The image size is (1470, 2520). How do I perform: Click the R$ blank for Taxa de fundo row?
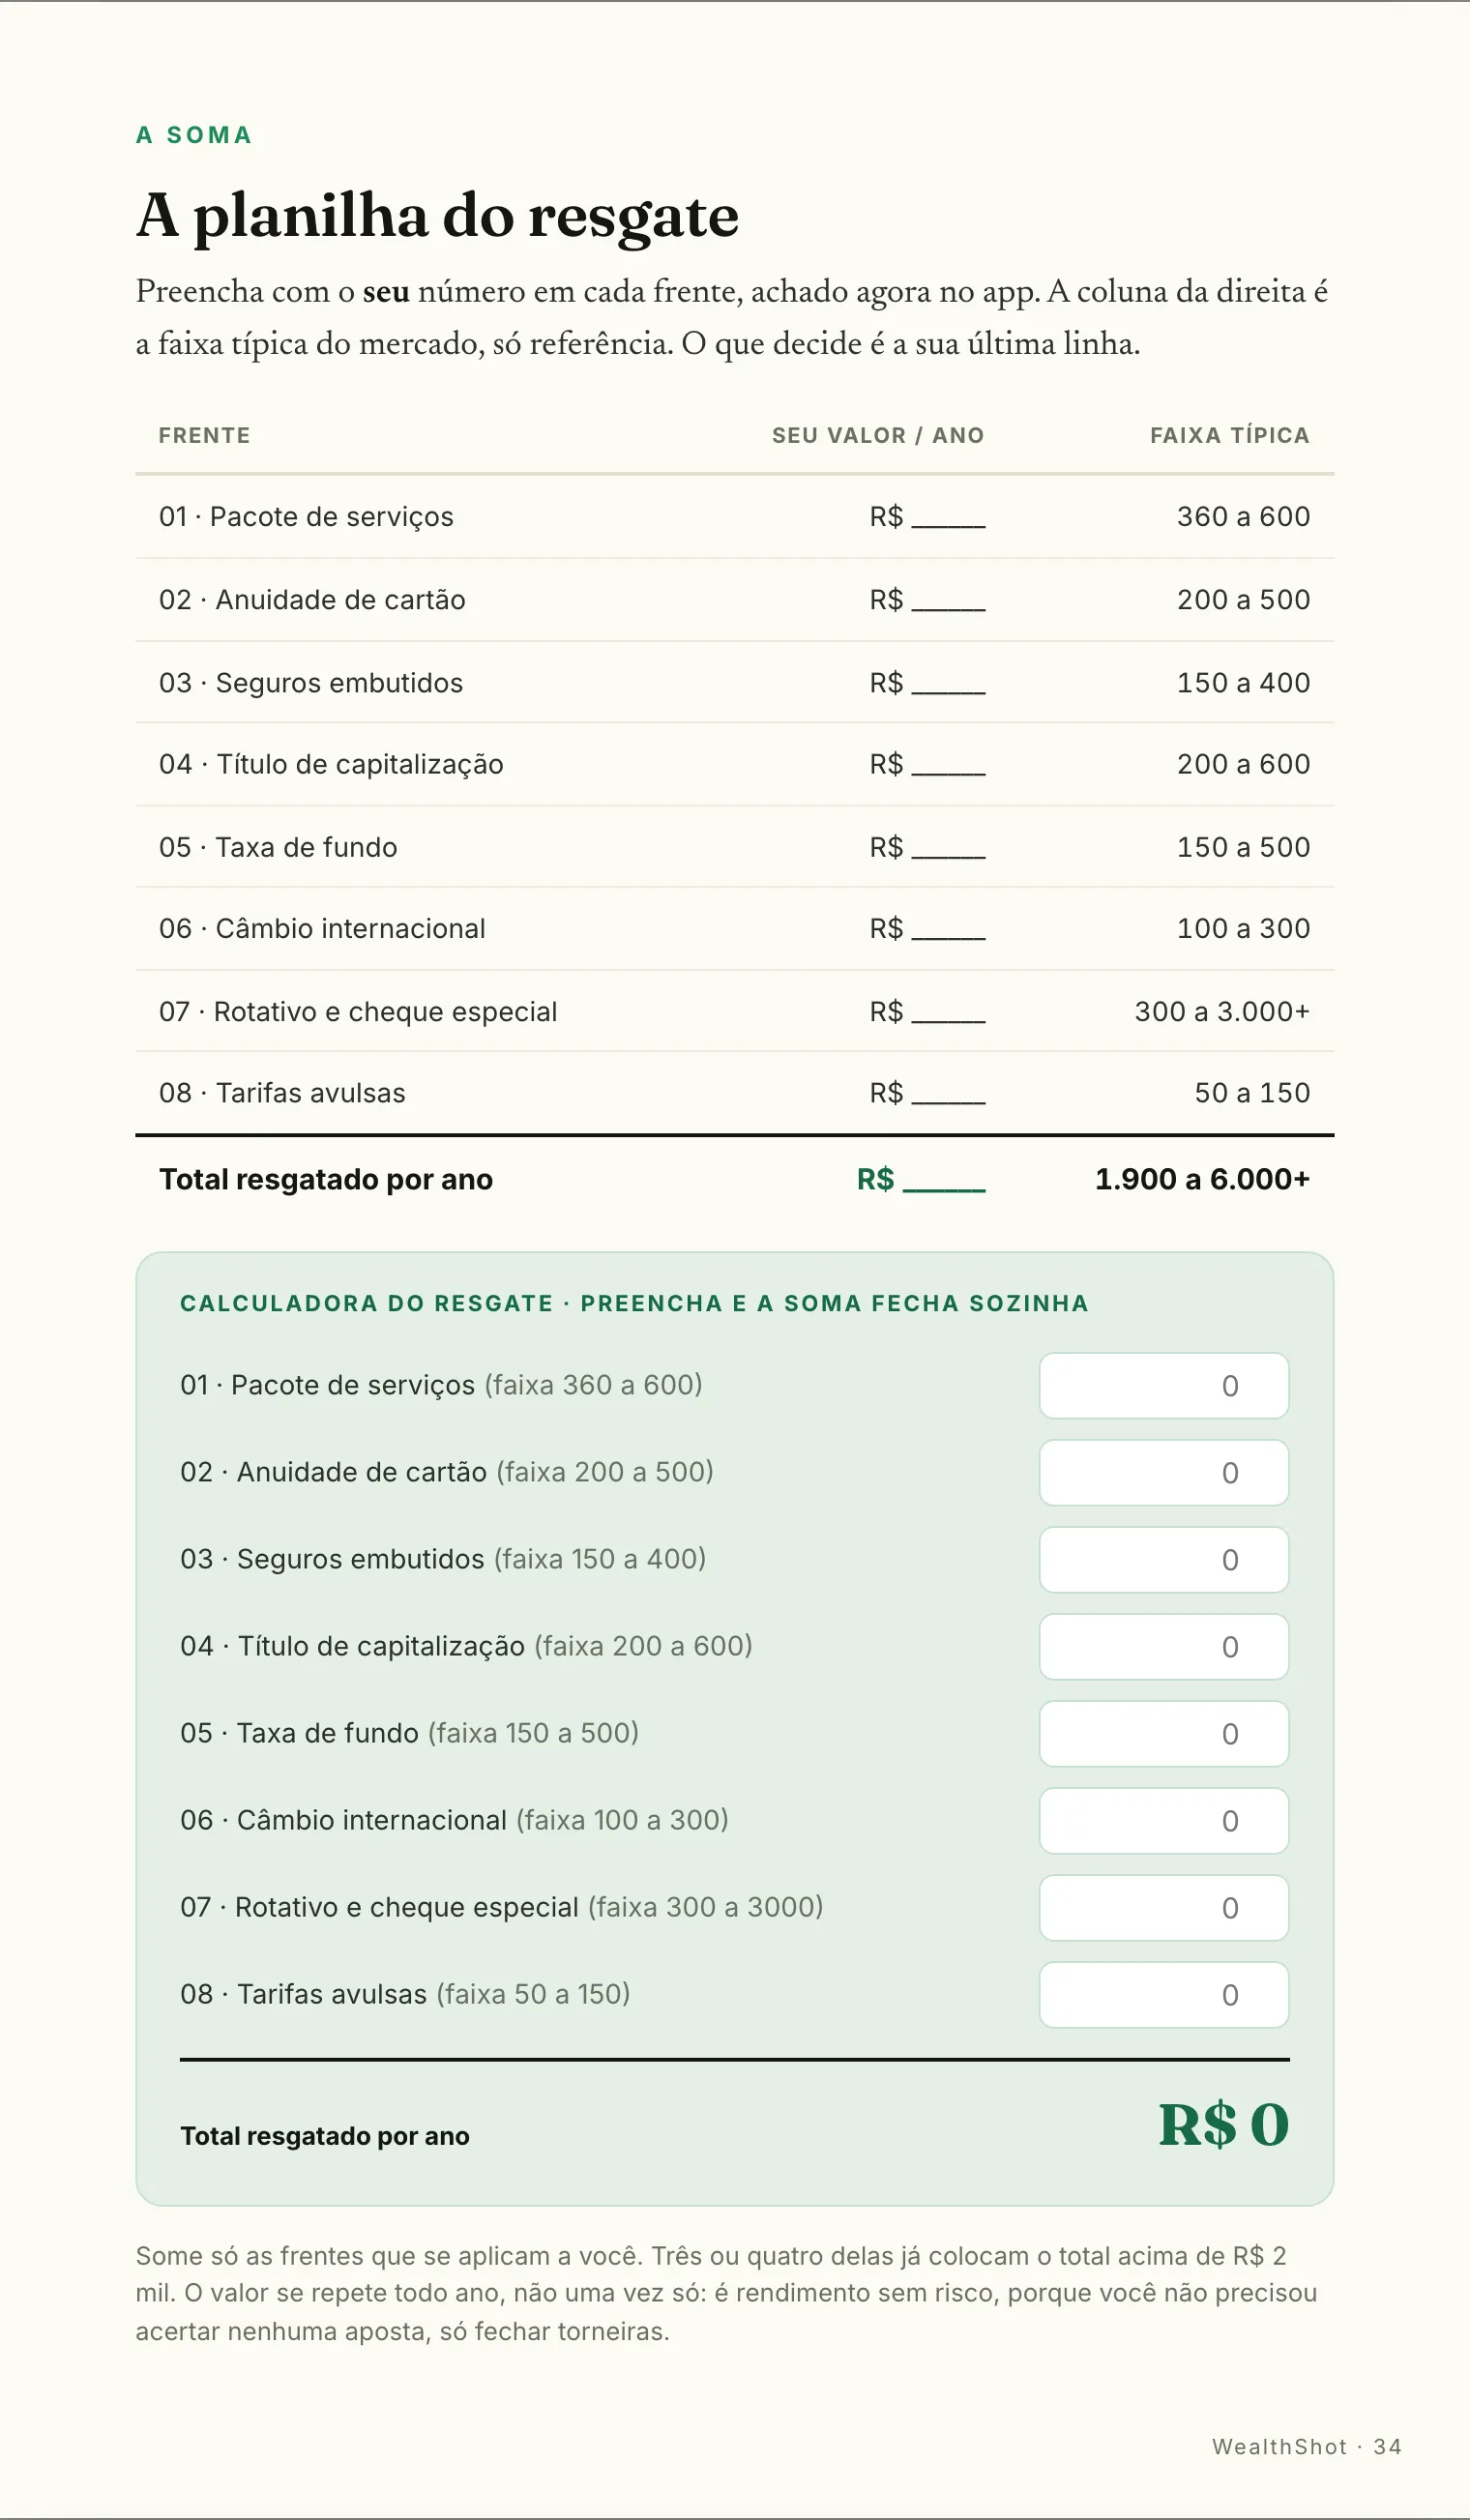[927, 848]
